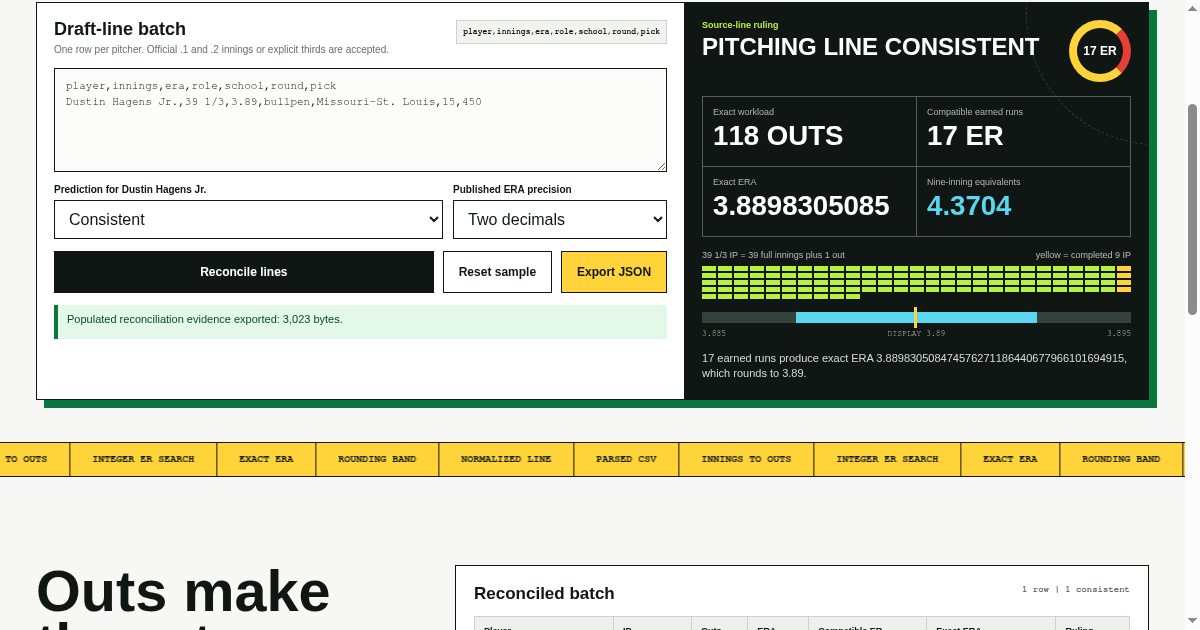This screenshot has width=1200, height=630.
Task: Open the Published ERA precision dropdown
Action: [560, 219]
